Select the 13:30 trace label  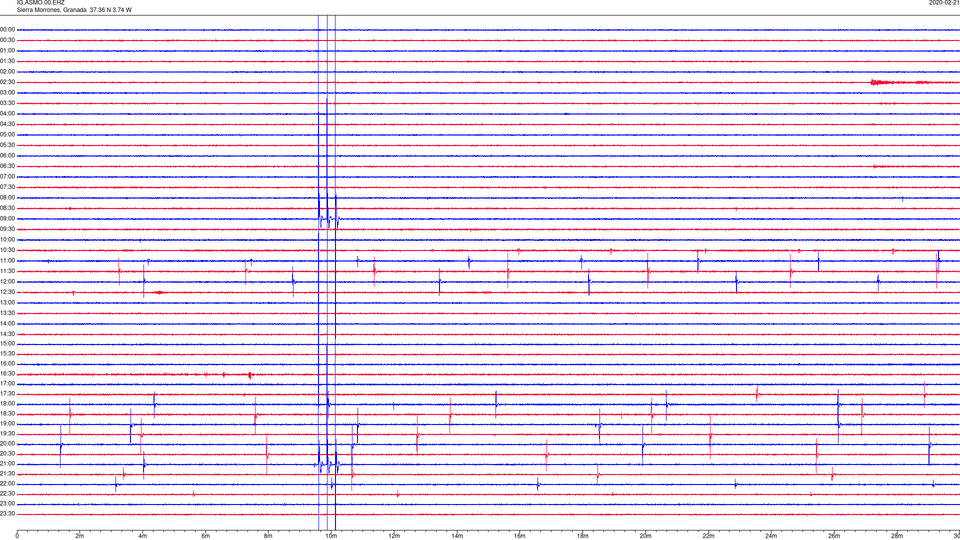8,313
